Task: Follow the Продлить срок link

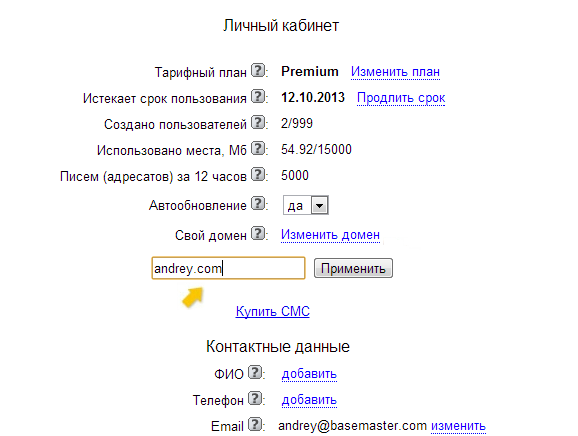Action: [x=401, y=98]
